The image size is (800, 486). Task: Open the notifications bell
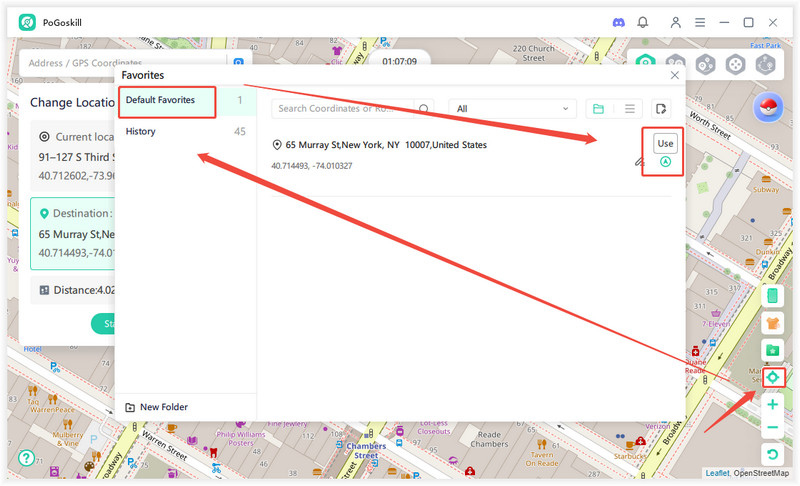click(x=643, y=22)
